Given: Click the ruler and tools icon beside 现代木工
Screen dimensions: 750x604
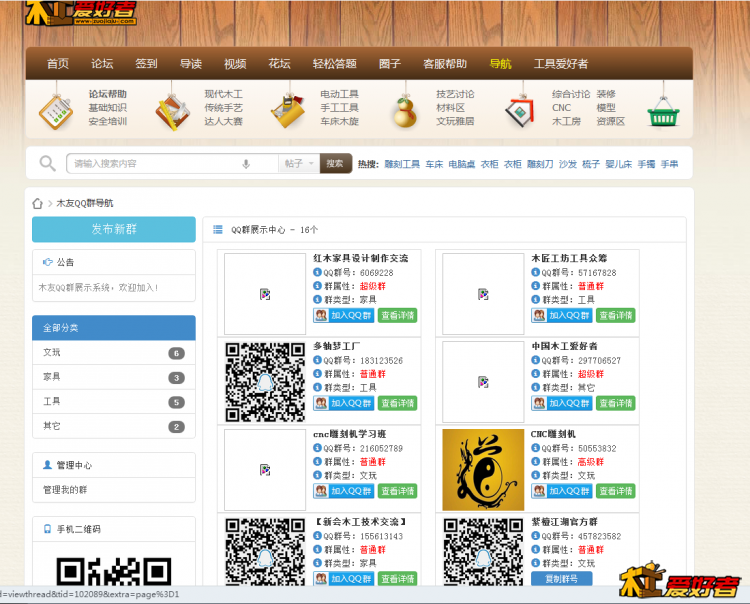Looking at the screenshot, I should [172, 113].
